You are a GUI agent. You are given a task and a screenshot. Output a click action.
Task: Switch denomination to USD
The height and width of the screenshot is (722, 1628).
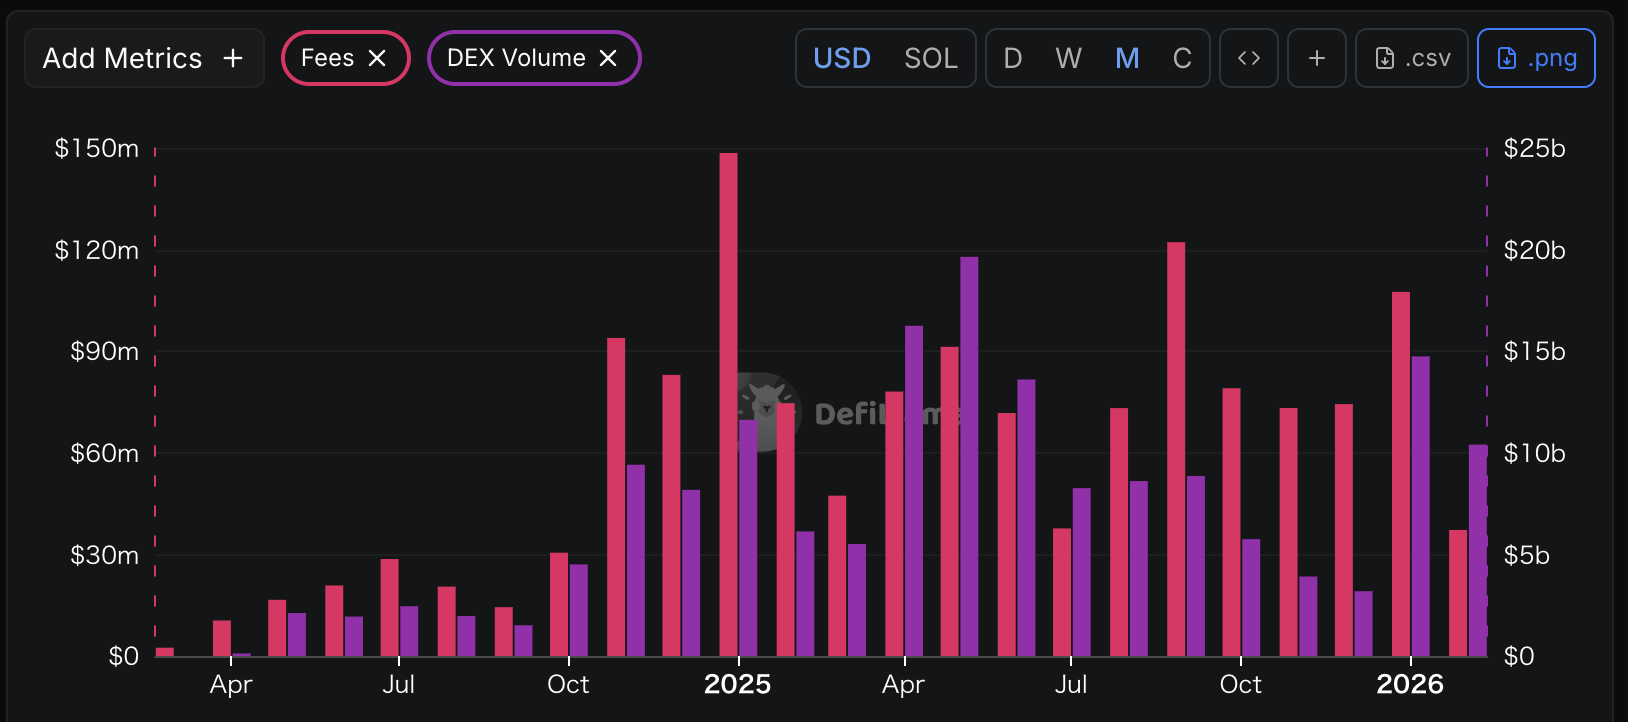[x=842, y=58]
